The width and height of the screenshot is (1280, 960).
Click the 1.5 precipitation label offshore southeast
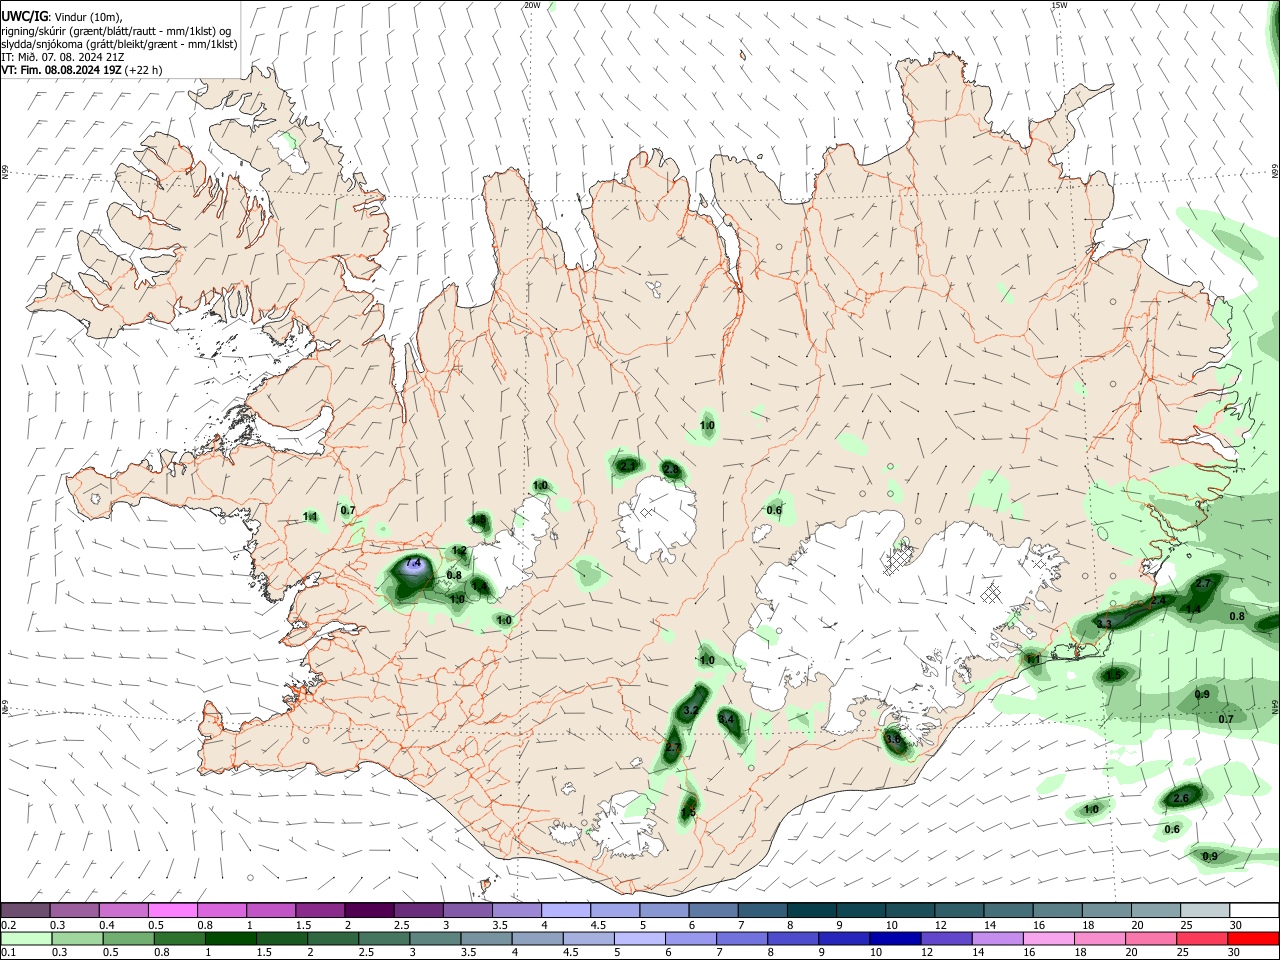click(1114, 676)
